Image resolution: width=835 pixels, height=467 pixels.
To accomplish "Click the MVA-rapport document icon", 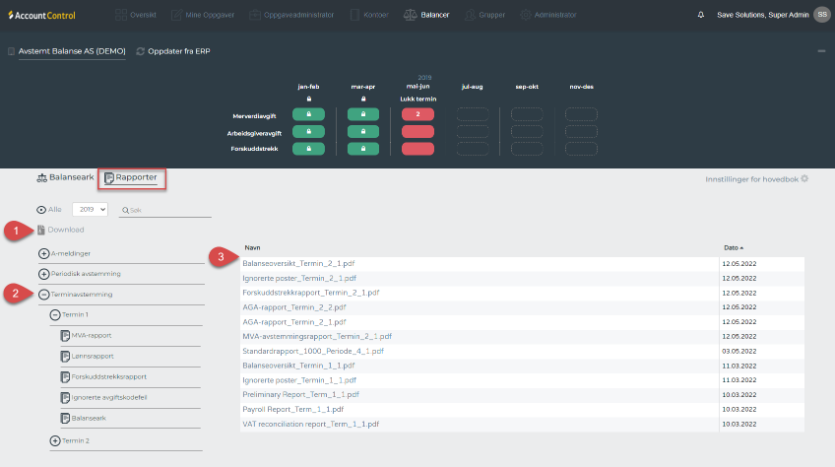I will pos(66,335).
